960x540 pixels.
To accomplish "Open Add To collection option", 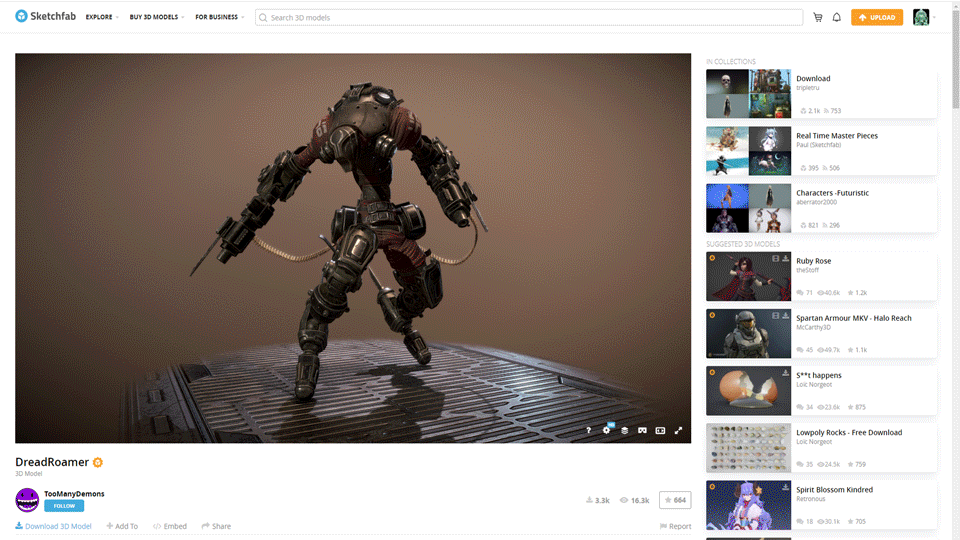I will pos(122,526).
